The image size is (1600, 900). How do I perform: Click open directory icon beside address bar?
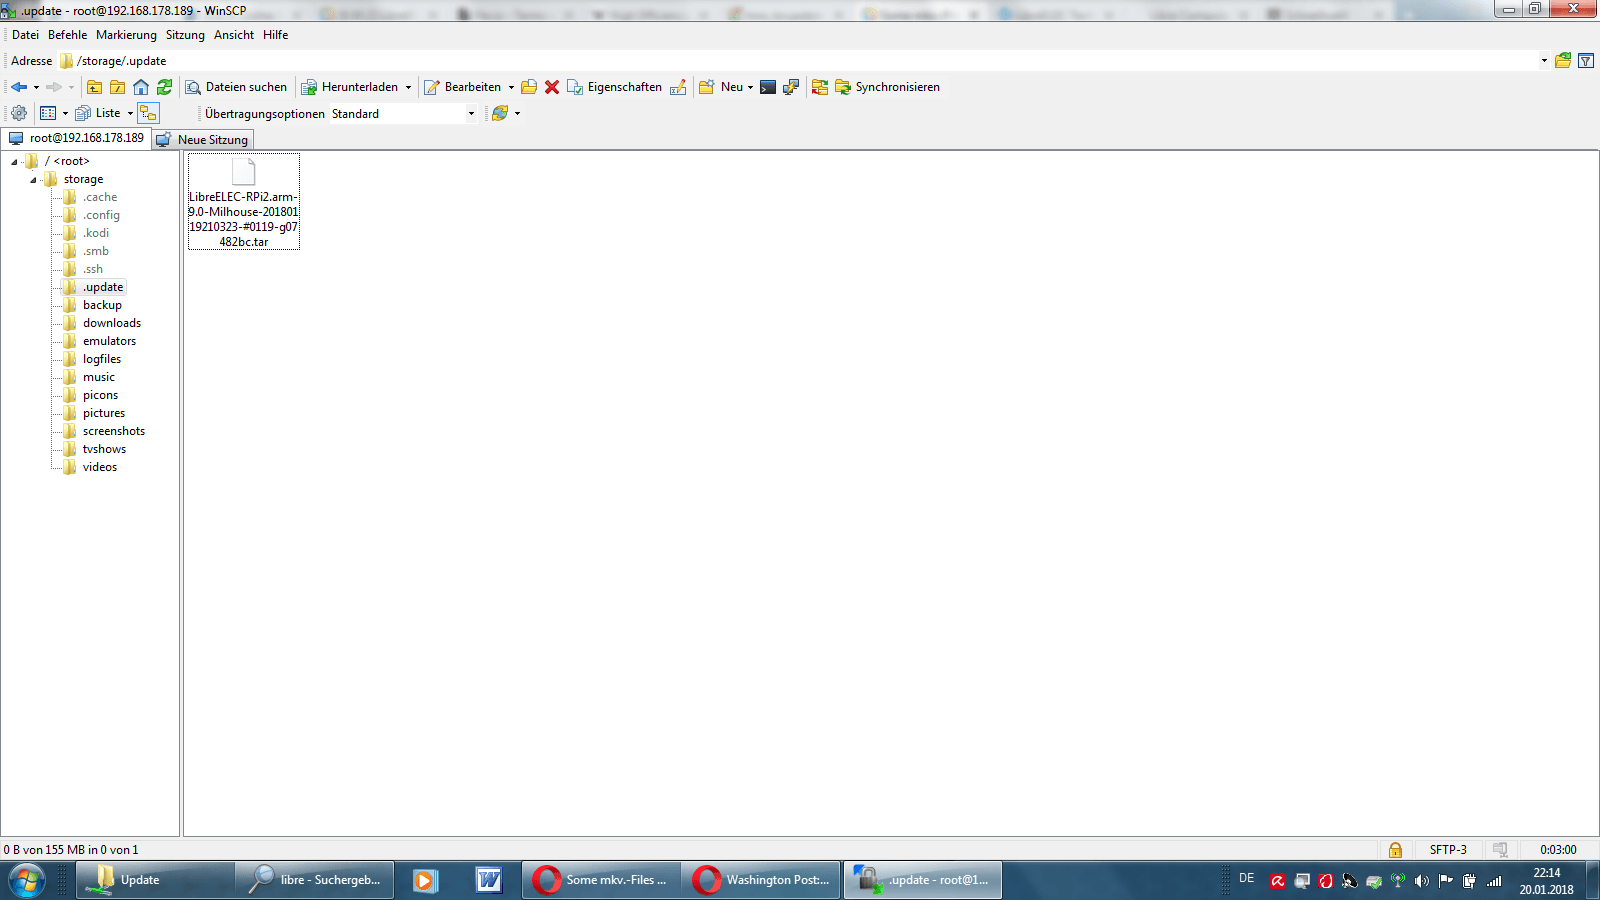coord(1563,61)
